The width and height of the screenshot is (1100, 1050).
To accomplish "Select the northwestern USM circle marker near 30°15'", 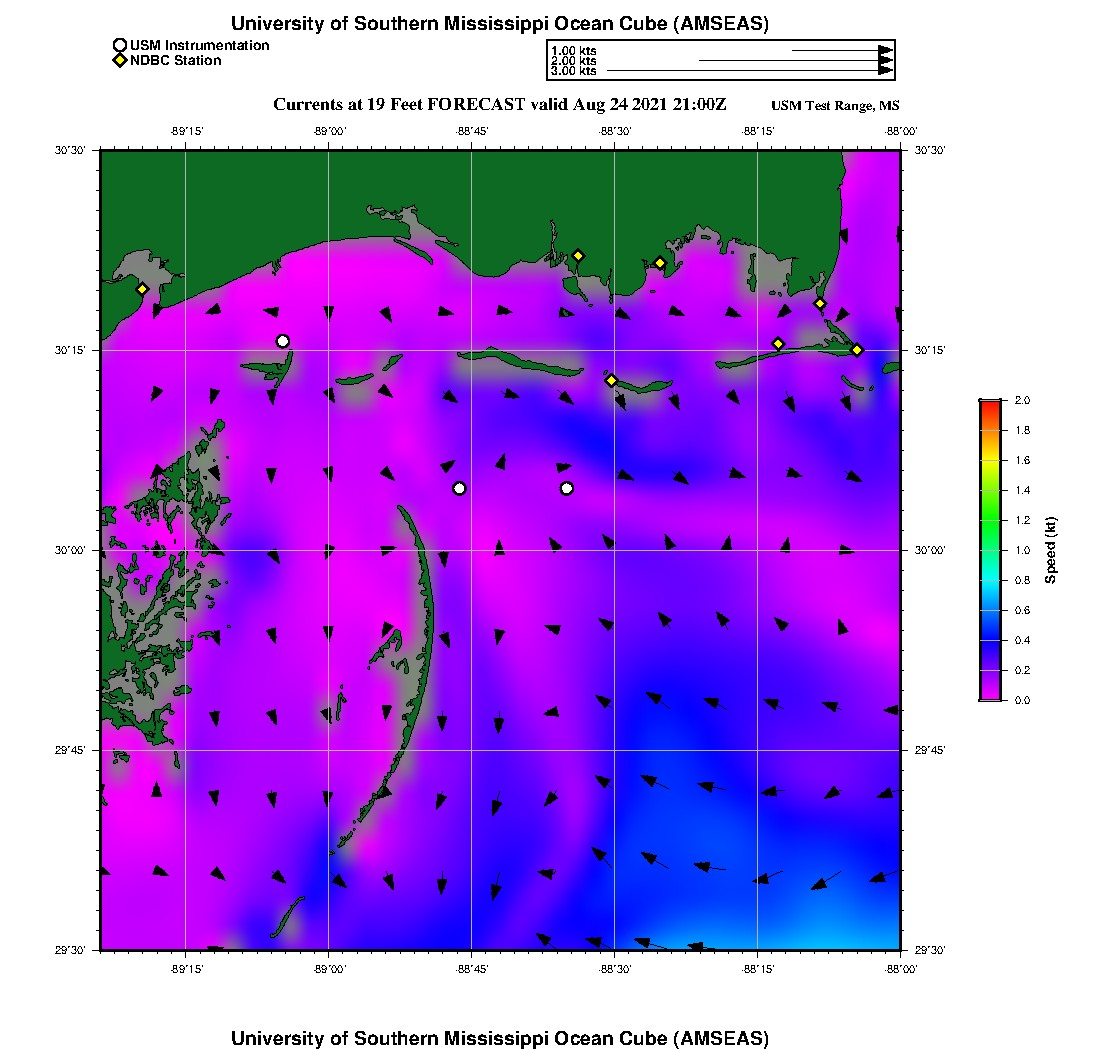I will click(283, 341).
